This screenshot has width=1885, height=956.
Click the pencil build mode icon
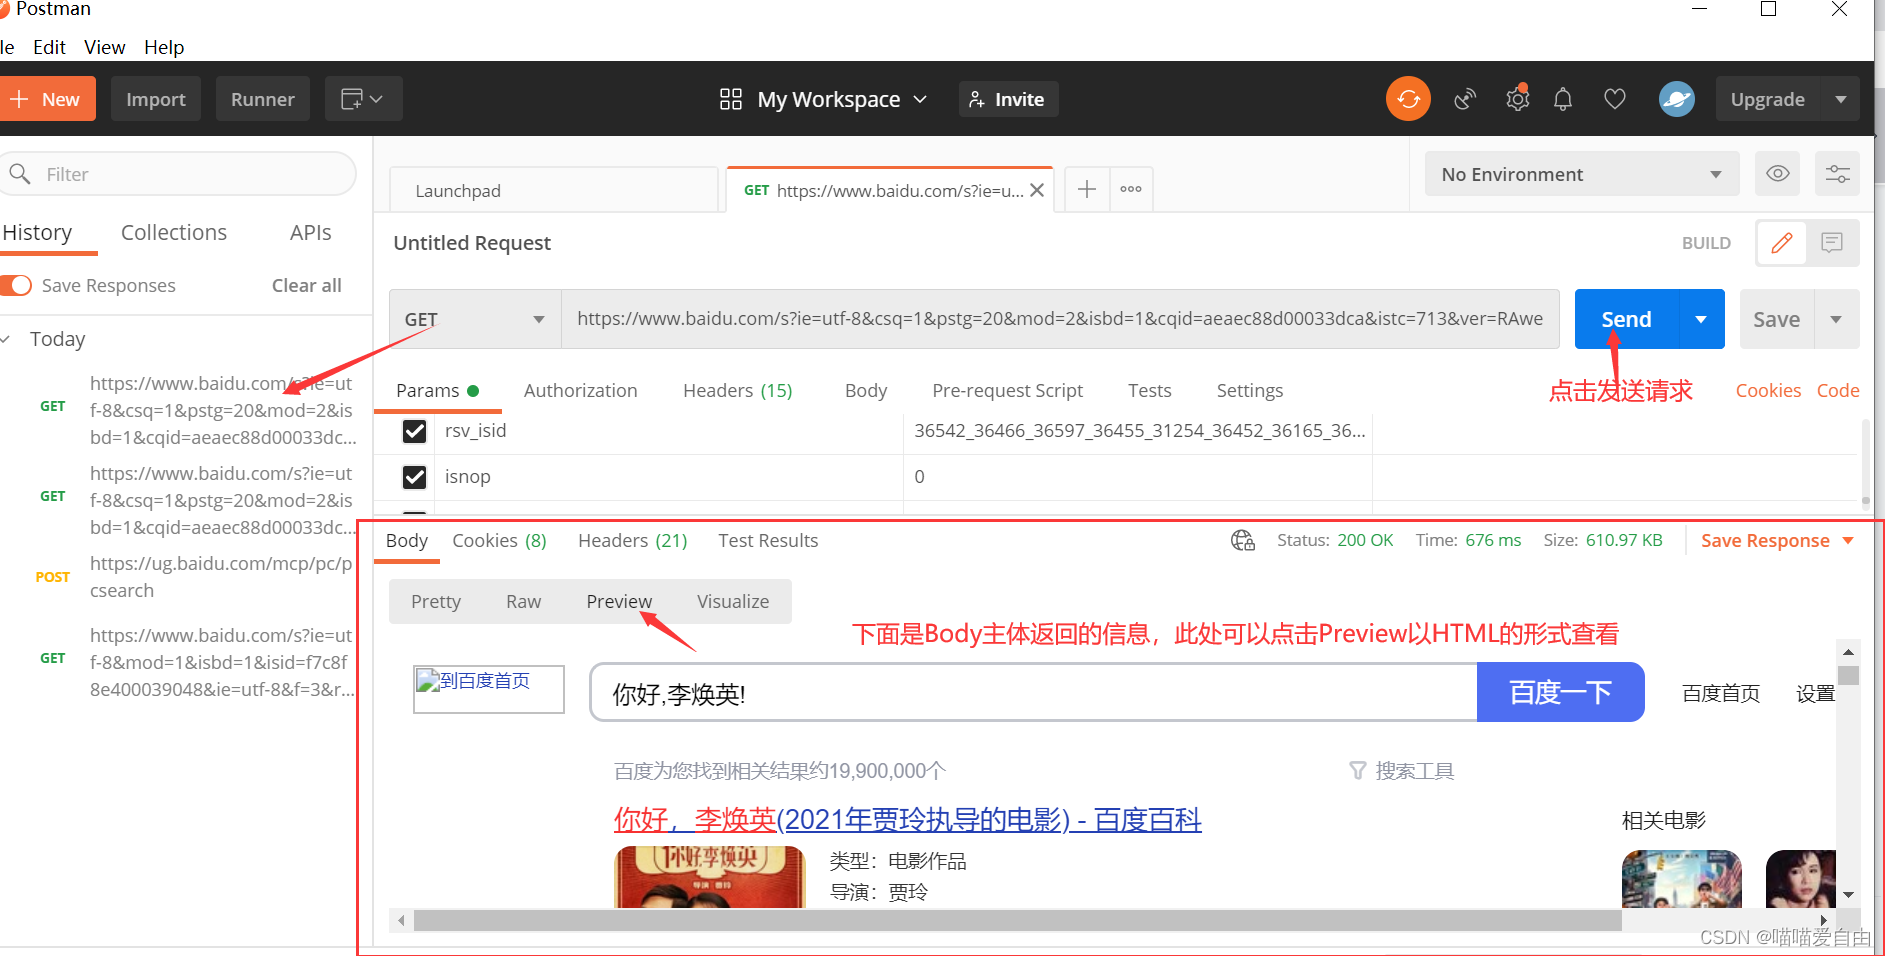pos(1782,243)
